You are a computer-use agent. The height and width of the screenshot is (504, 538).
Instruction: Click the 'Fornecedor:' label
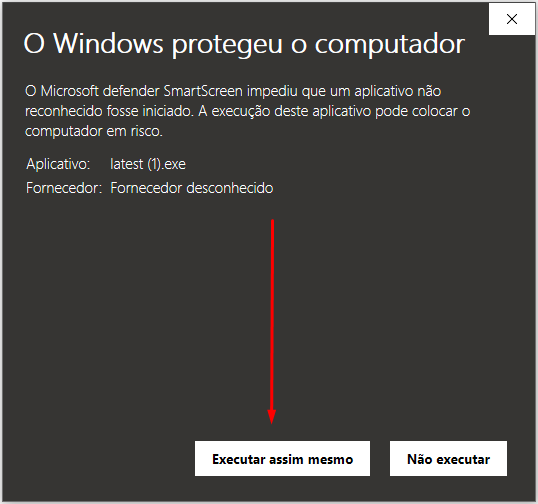tap(64, 188)
